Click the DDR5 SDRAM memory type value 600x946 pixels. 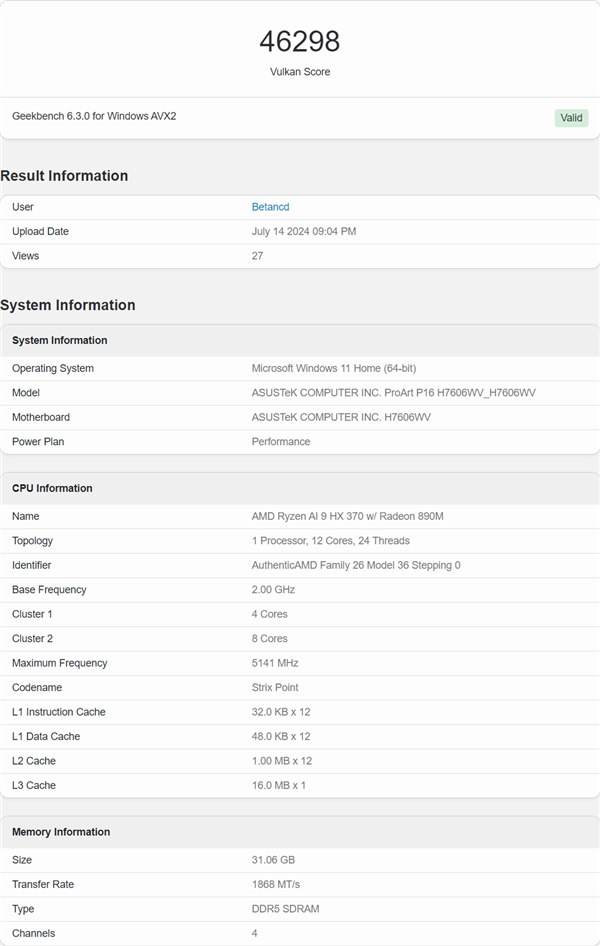pyautogui.click(x=285, y=909)
